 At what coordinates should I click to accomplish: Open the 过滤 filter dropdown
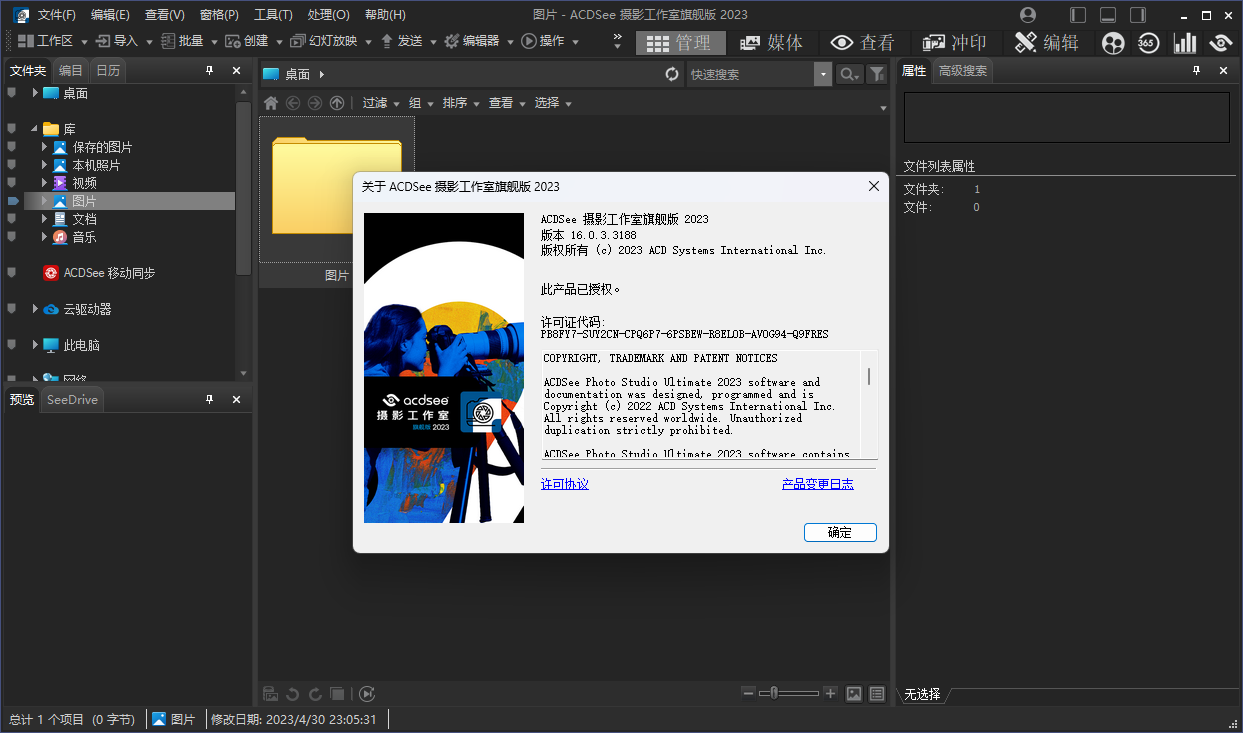coord(381,103)
